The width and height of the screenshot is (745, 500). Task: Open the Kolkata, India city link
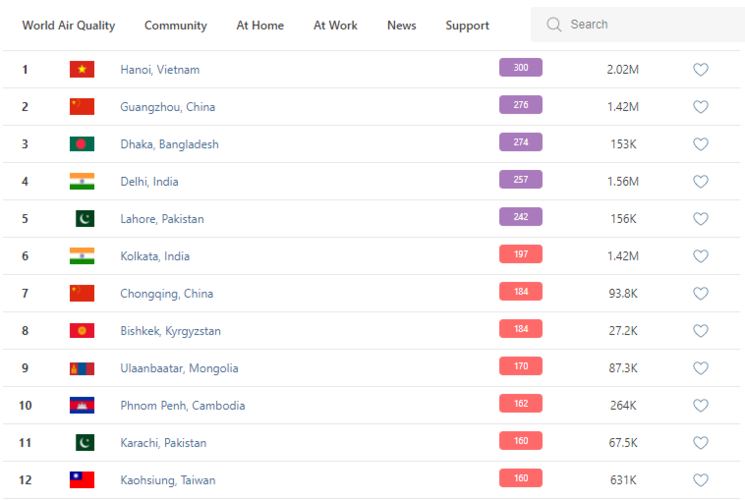pyautogui.click(x=160, y=256)
